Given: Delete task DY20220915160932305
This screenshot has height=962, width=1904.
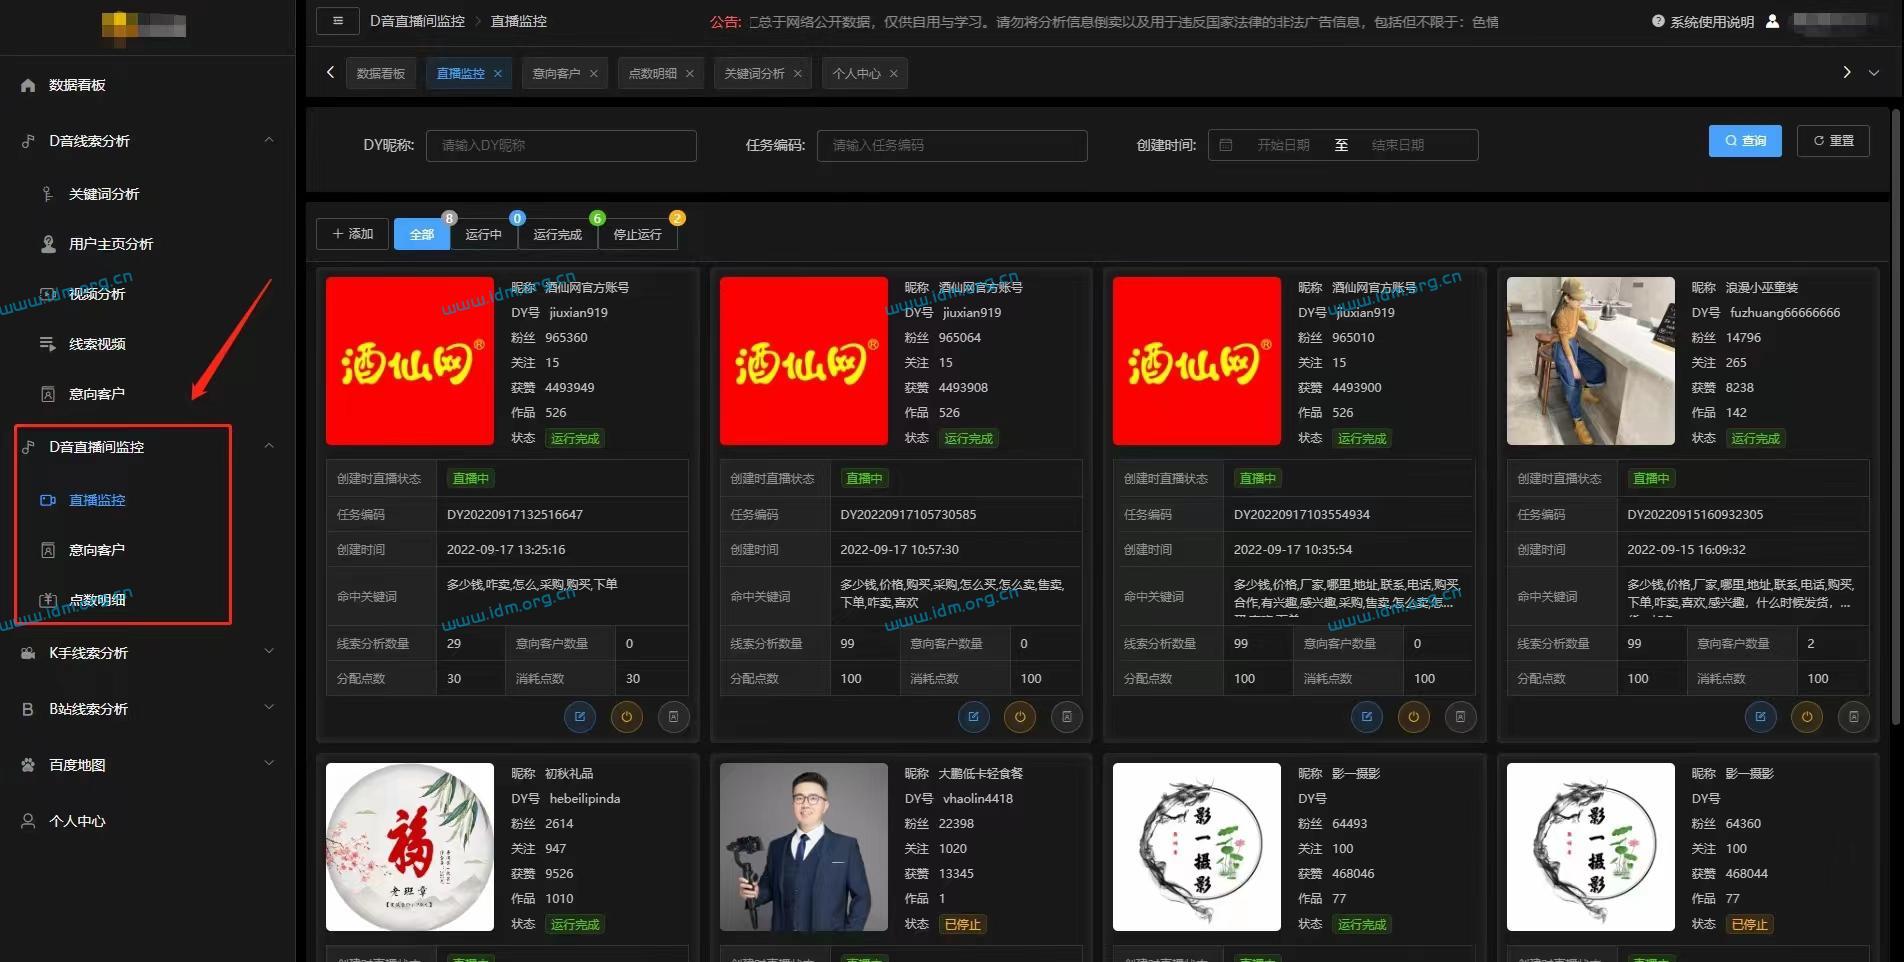Looking at the screenshot, I should [x=1854, y=717].
